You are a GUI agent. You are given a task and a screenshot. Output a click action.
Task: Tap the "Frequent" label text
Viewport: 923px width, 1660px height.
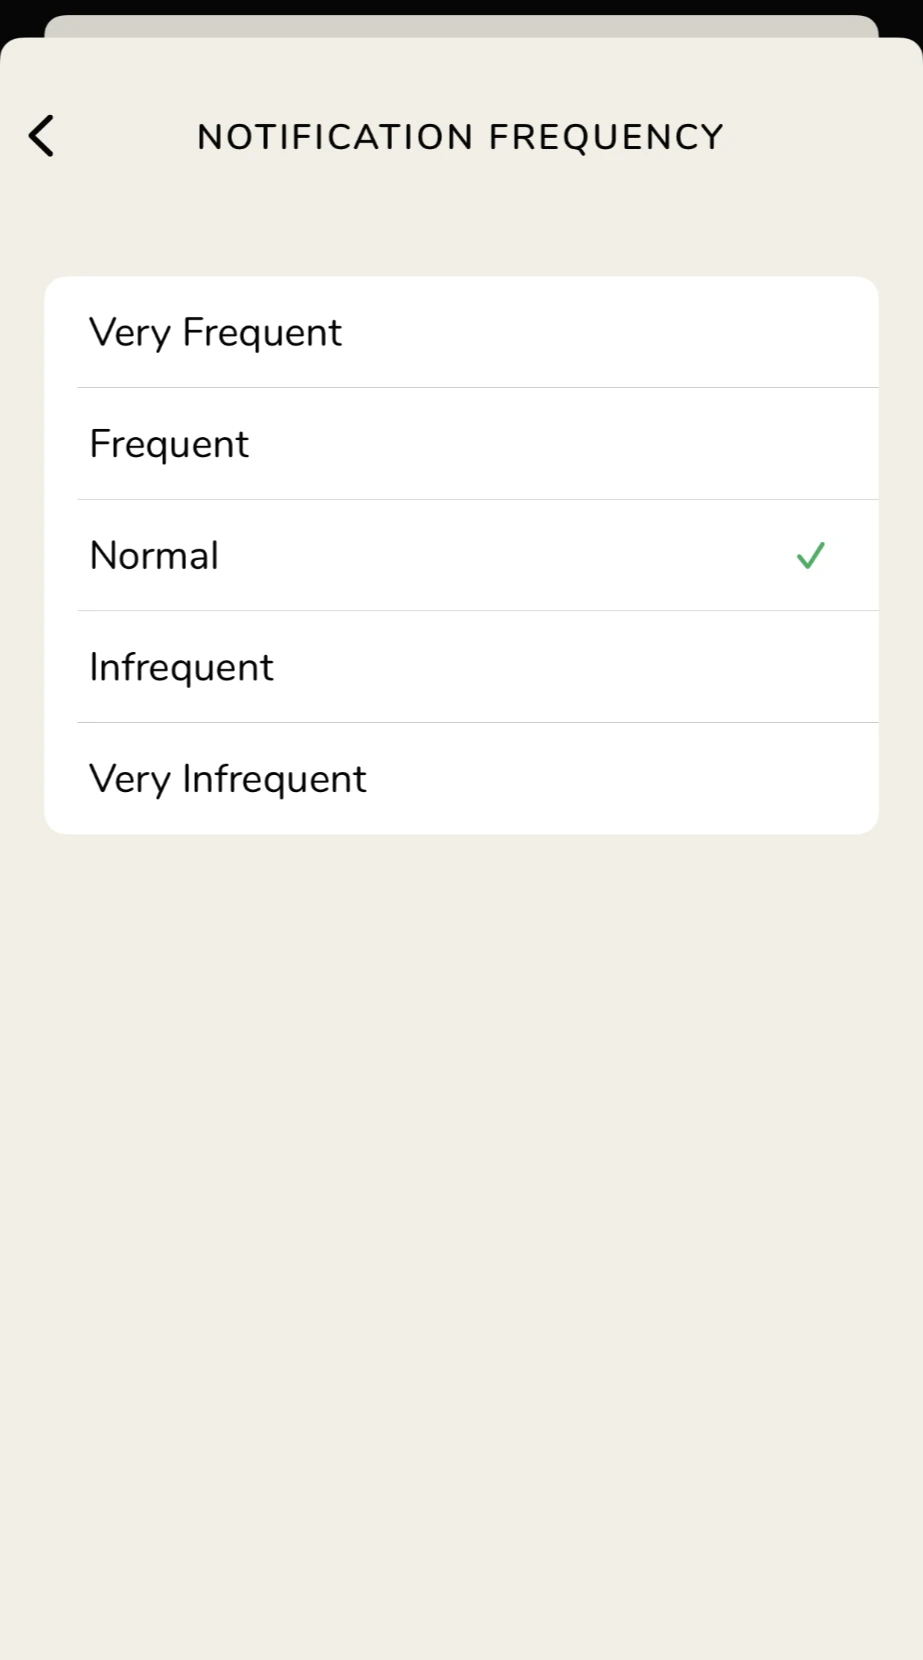[x=169, y=444]
